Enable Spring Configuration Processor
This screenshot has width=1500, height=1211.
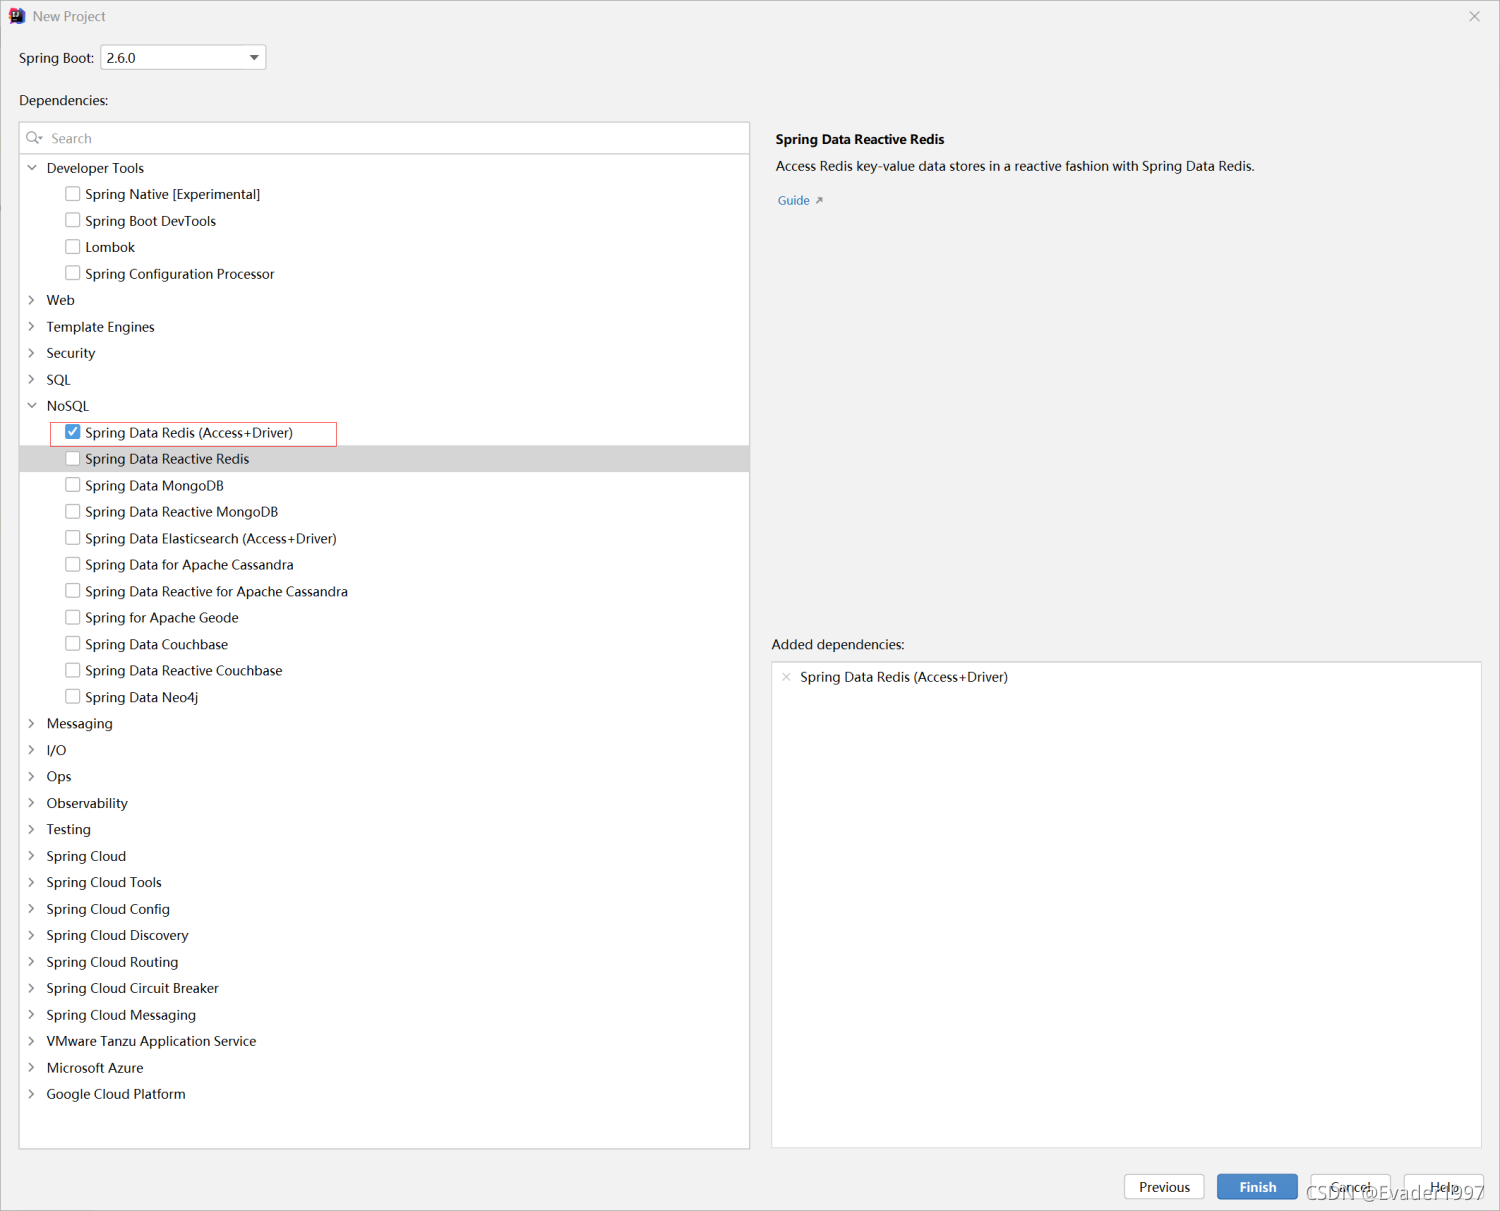pyautogui.click(x=73, y=273)
